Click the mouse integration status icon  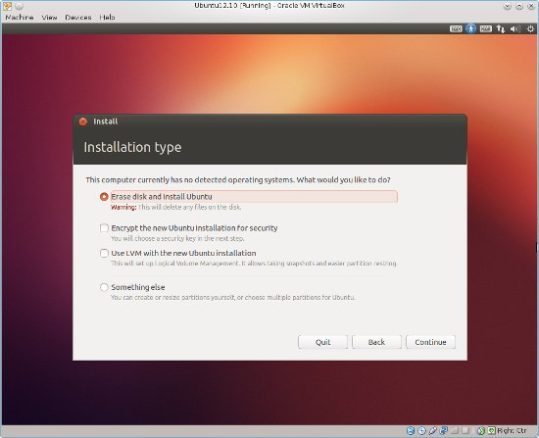point(481,430)
